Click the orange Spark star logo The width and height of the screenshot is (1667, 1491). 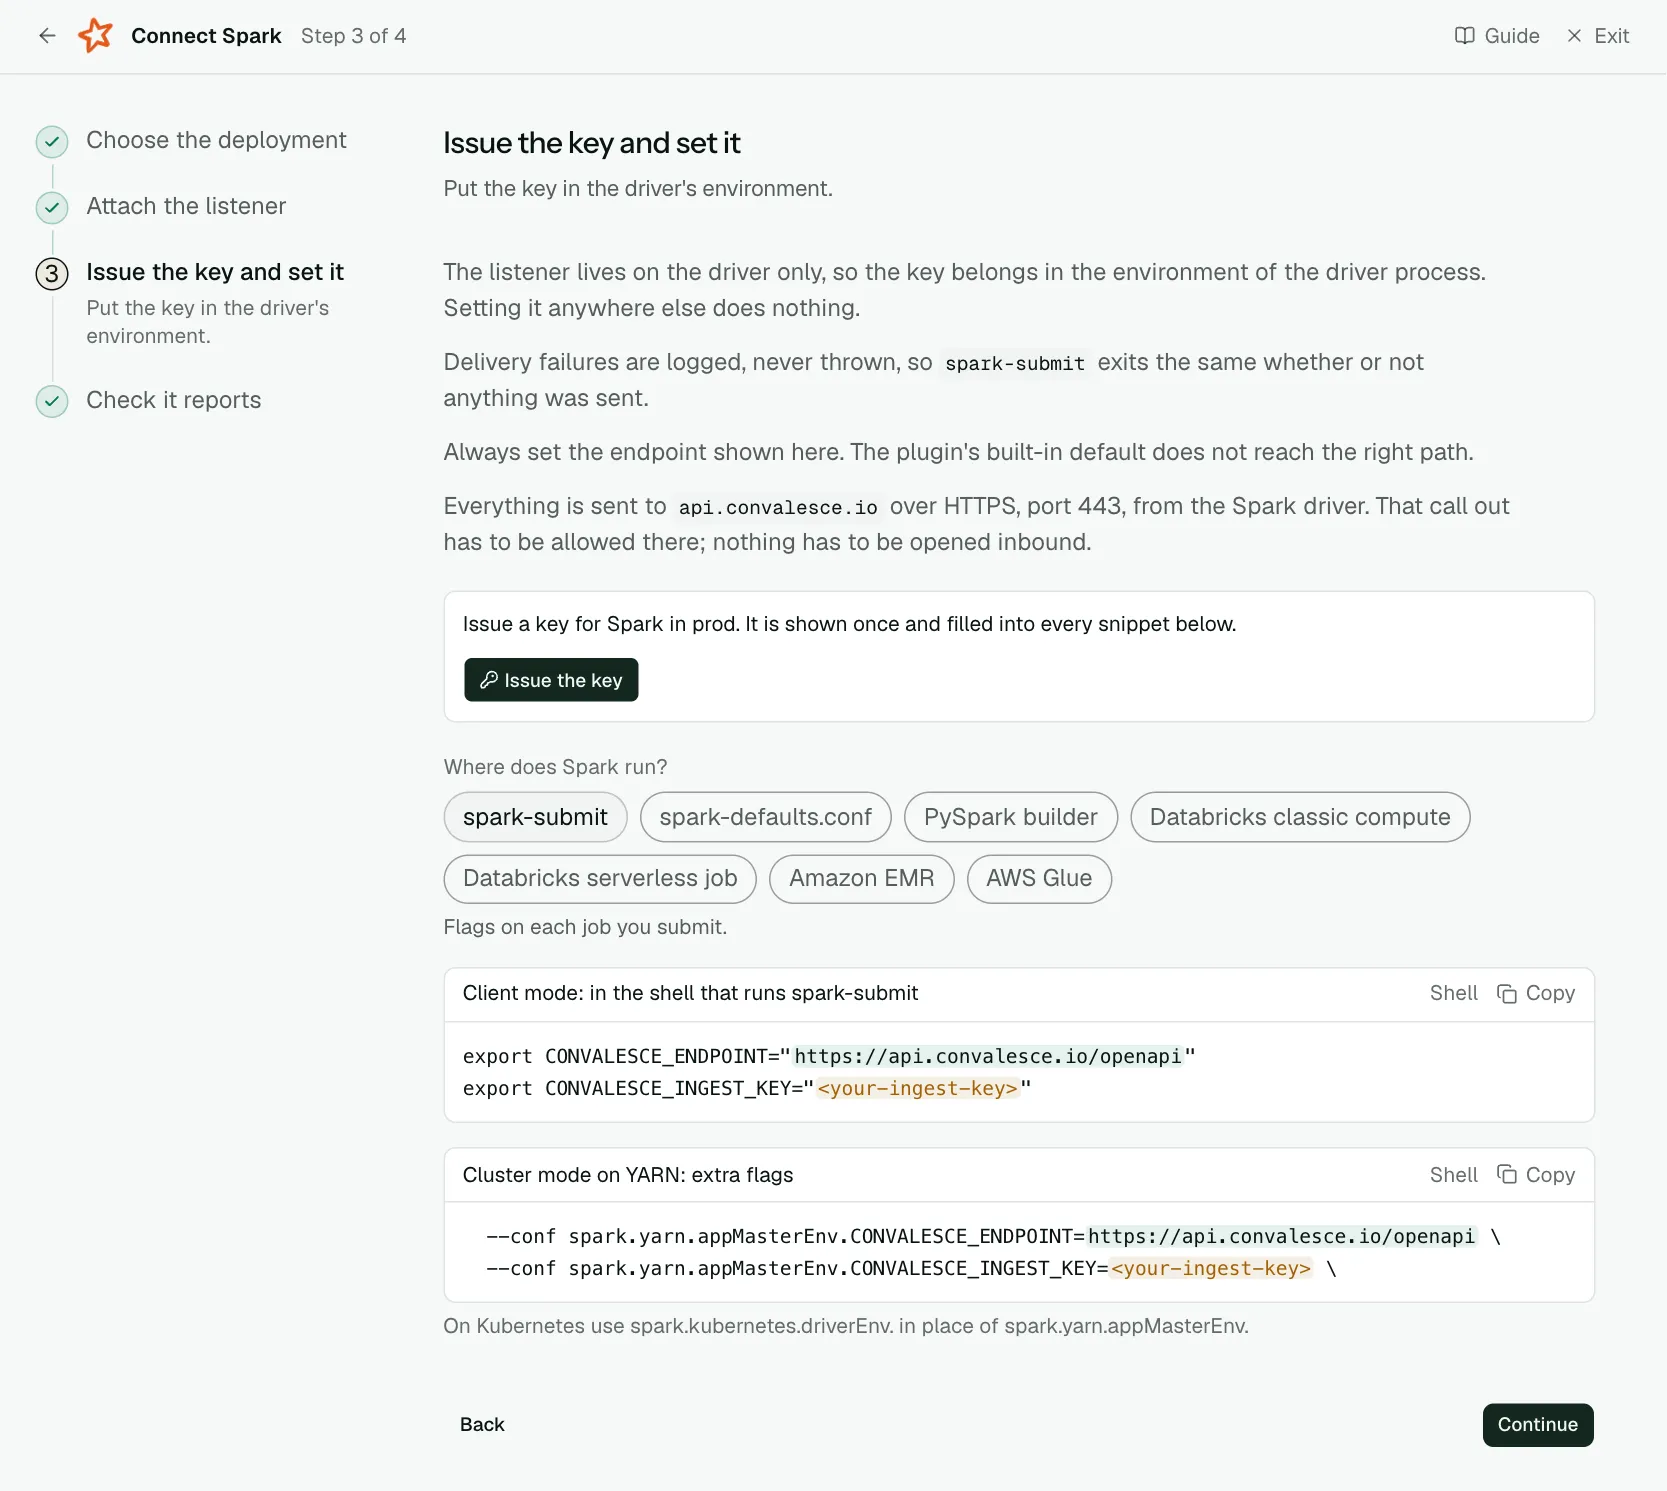[x=96, y=36]
